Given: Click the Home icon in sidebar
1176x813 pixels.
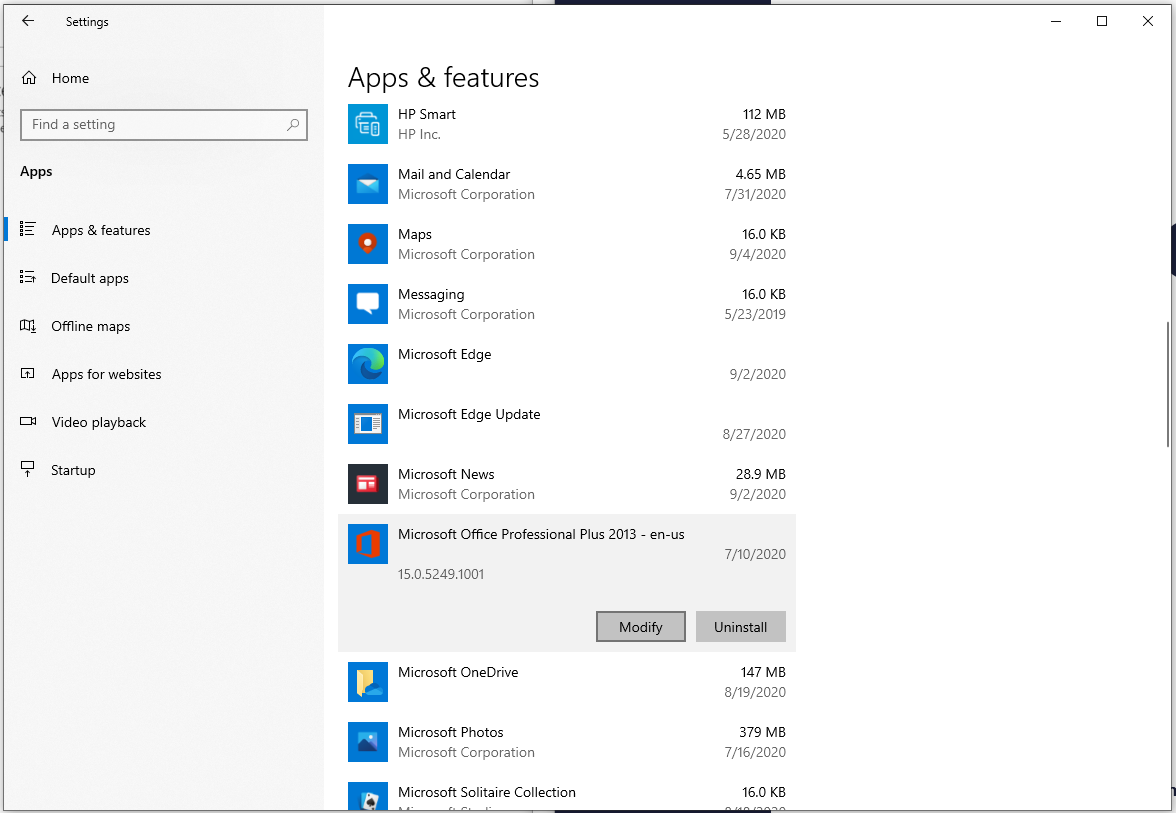Looking at the screenshot, I should tap(29, 78).
